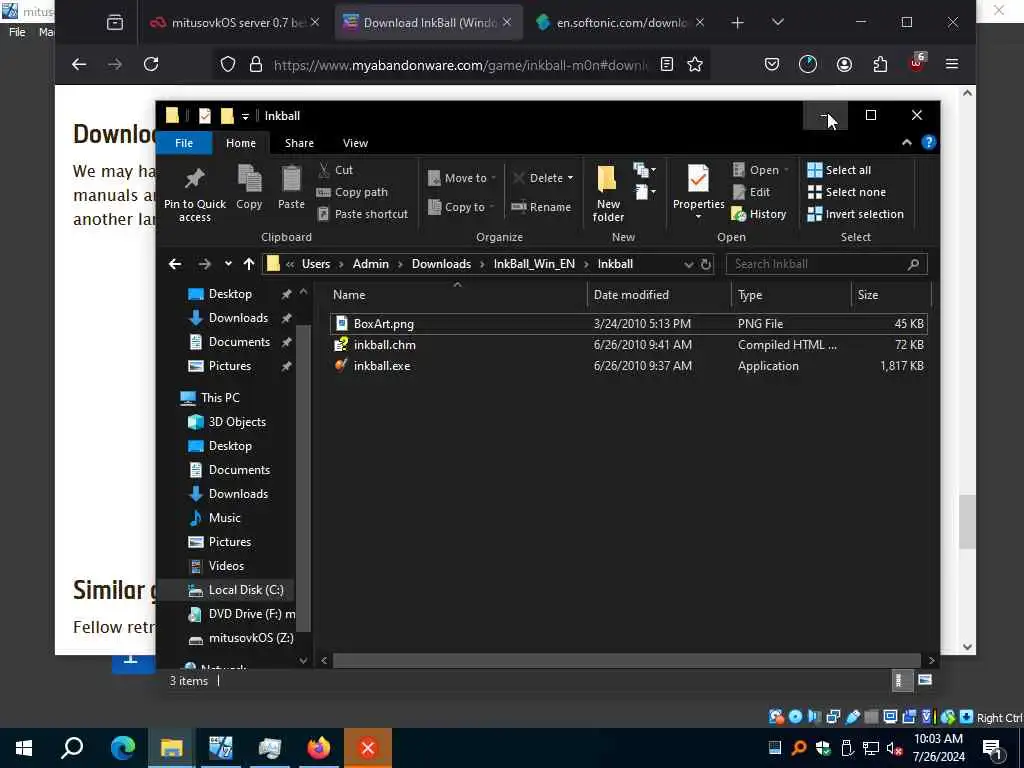Create a New folder from ribbon
The height and width of the screenshot is (768, 1024).
click(x=608, y=193)
